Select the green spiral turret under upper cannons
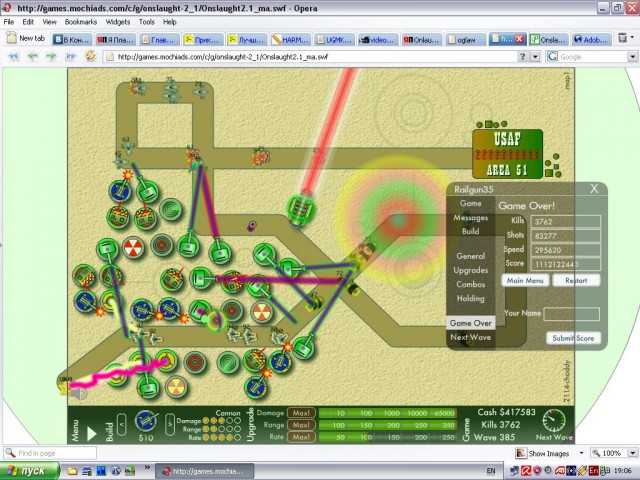The height and width of the screenshot is (480, 640). click(171, 209)
